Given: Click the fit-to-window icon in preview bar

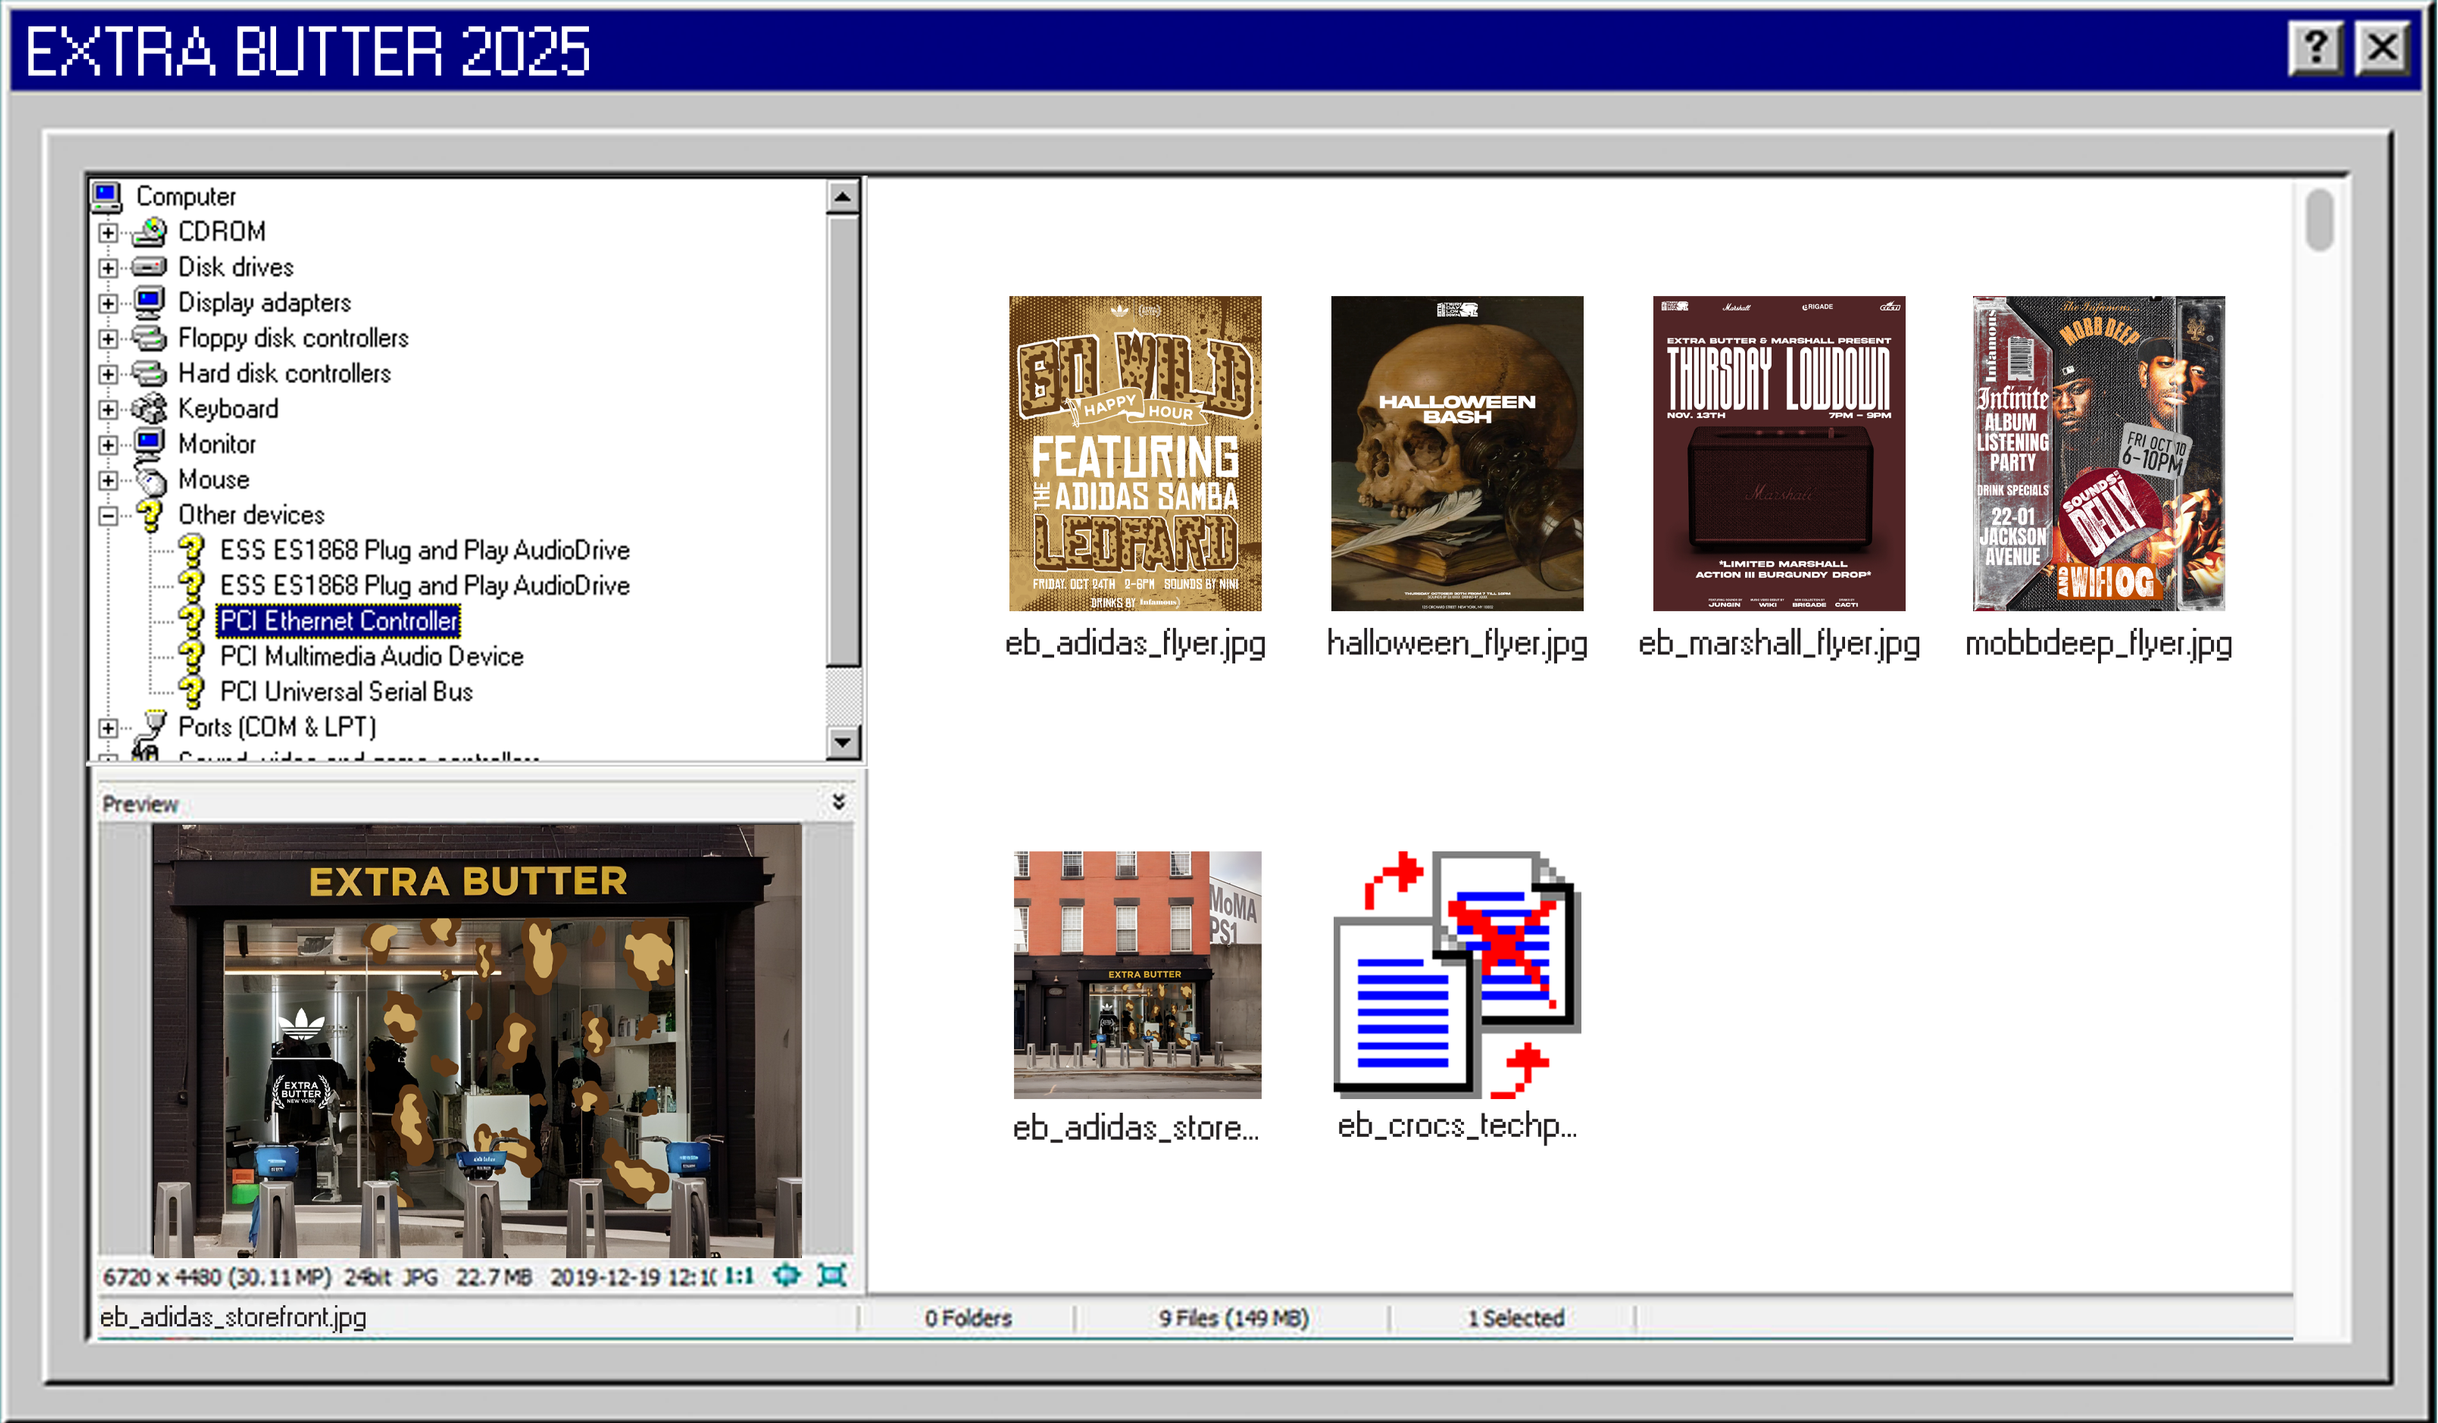Looking at the screenshot, I should point(832,1275).
